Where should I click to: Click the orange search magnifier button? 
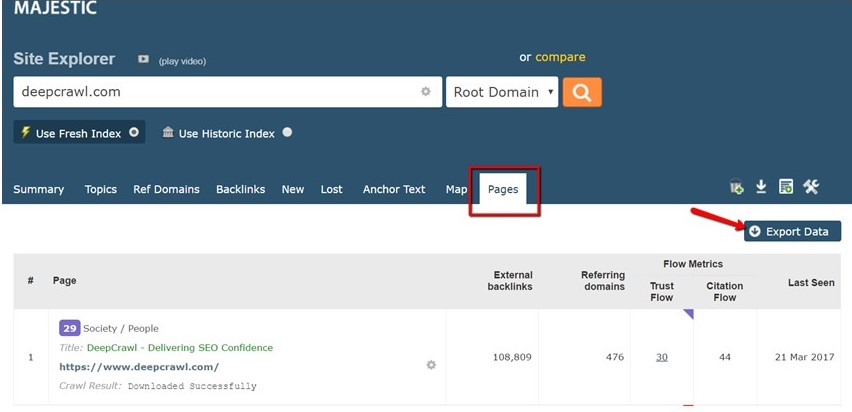click(582, 92)
